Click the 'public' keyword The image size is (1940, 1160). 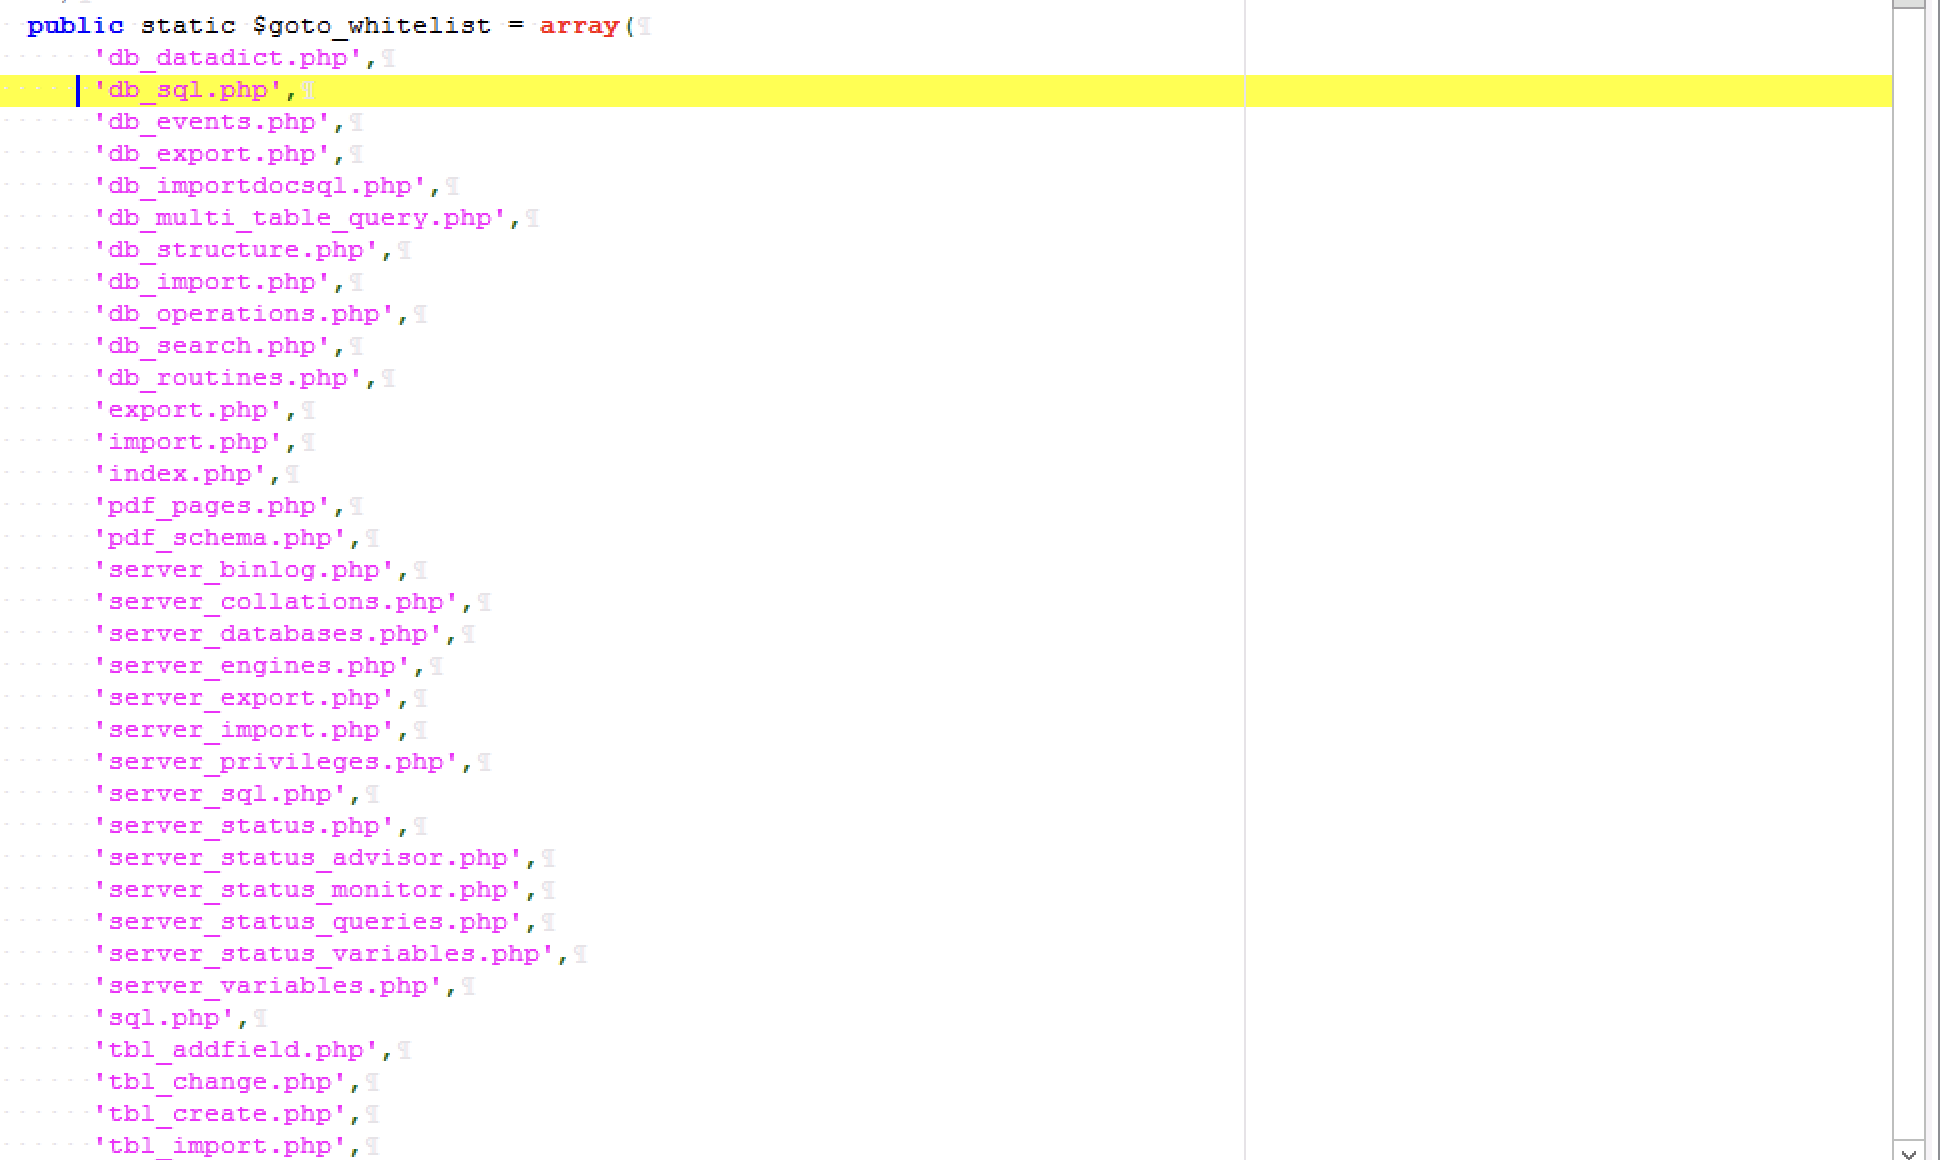point(76,26)
